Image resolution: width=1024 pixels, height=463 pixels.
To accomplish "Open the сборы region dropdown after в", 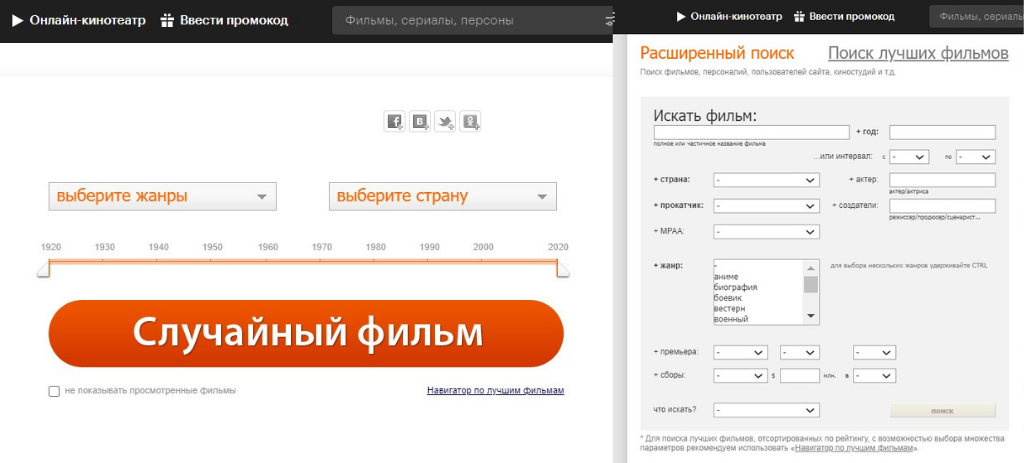I will click(874, 376).
